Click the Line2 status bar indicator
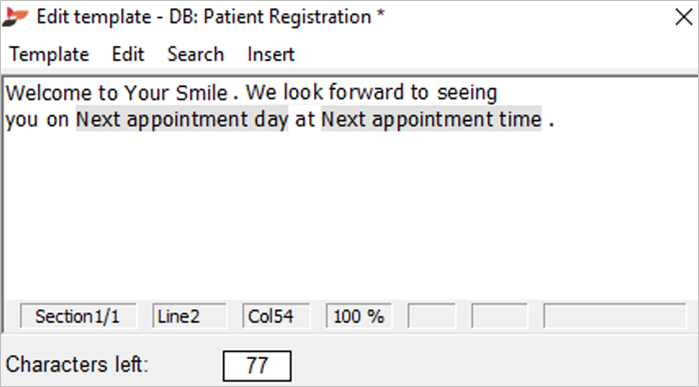 click(189, 316)
